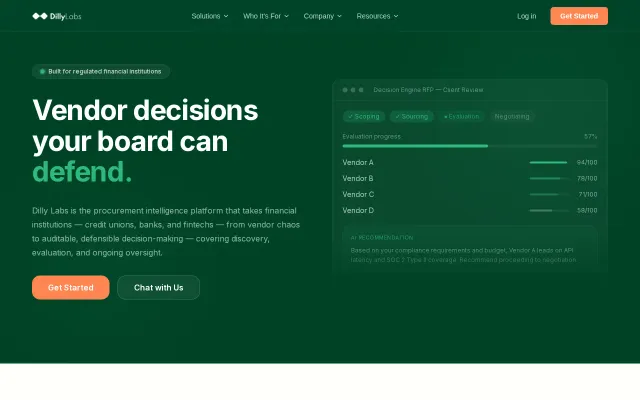Open the Solutions menu

(x=210, y=16)
